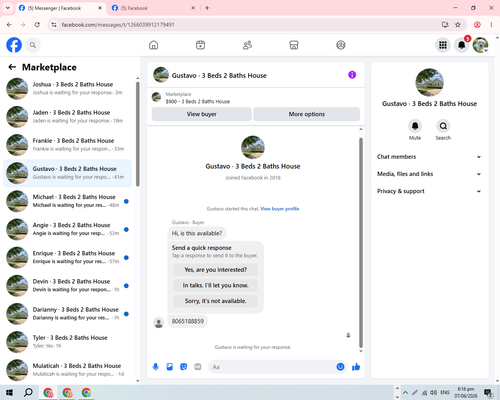The width and height of the screenshot is (500, 400).
Task: Click the conversation list scrollbar
Action: point(138,133)
